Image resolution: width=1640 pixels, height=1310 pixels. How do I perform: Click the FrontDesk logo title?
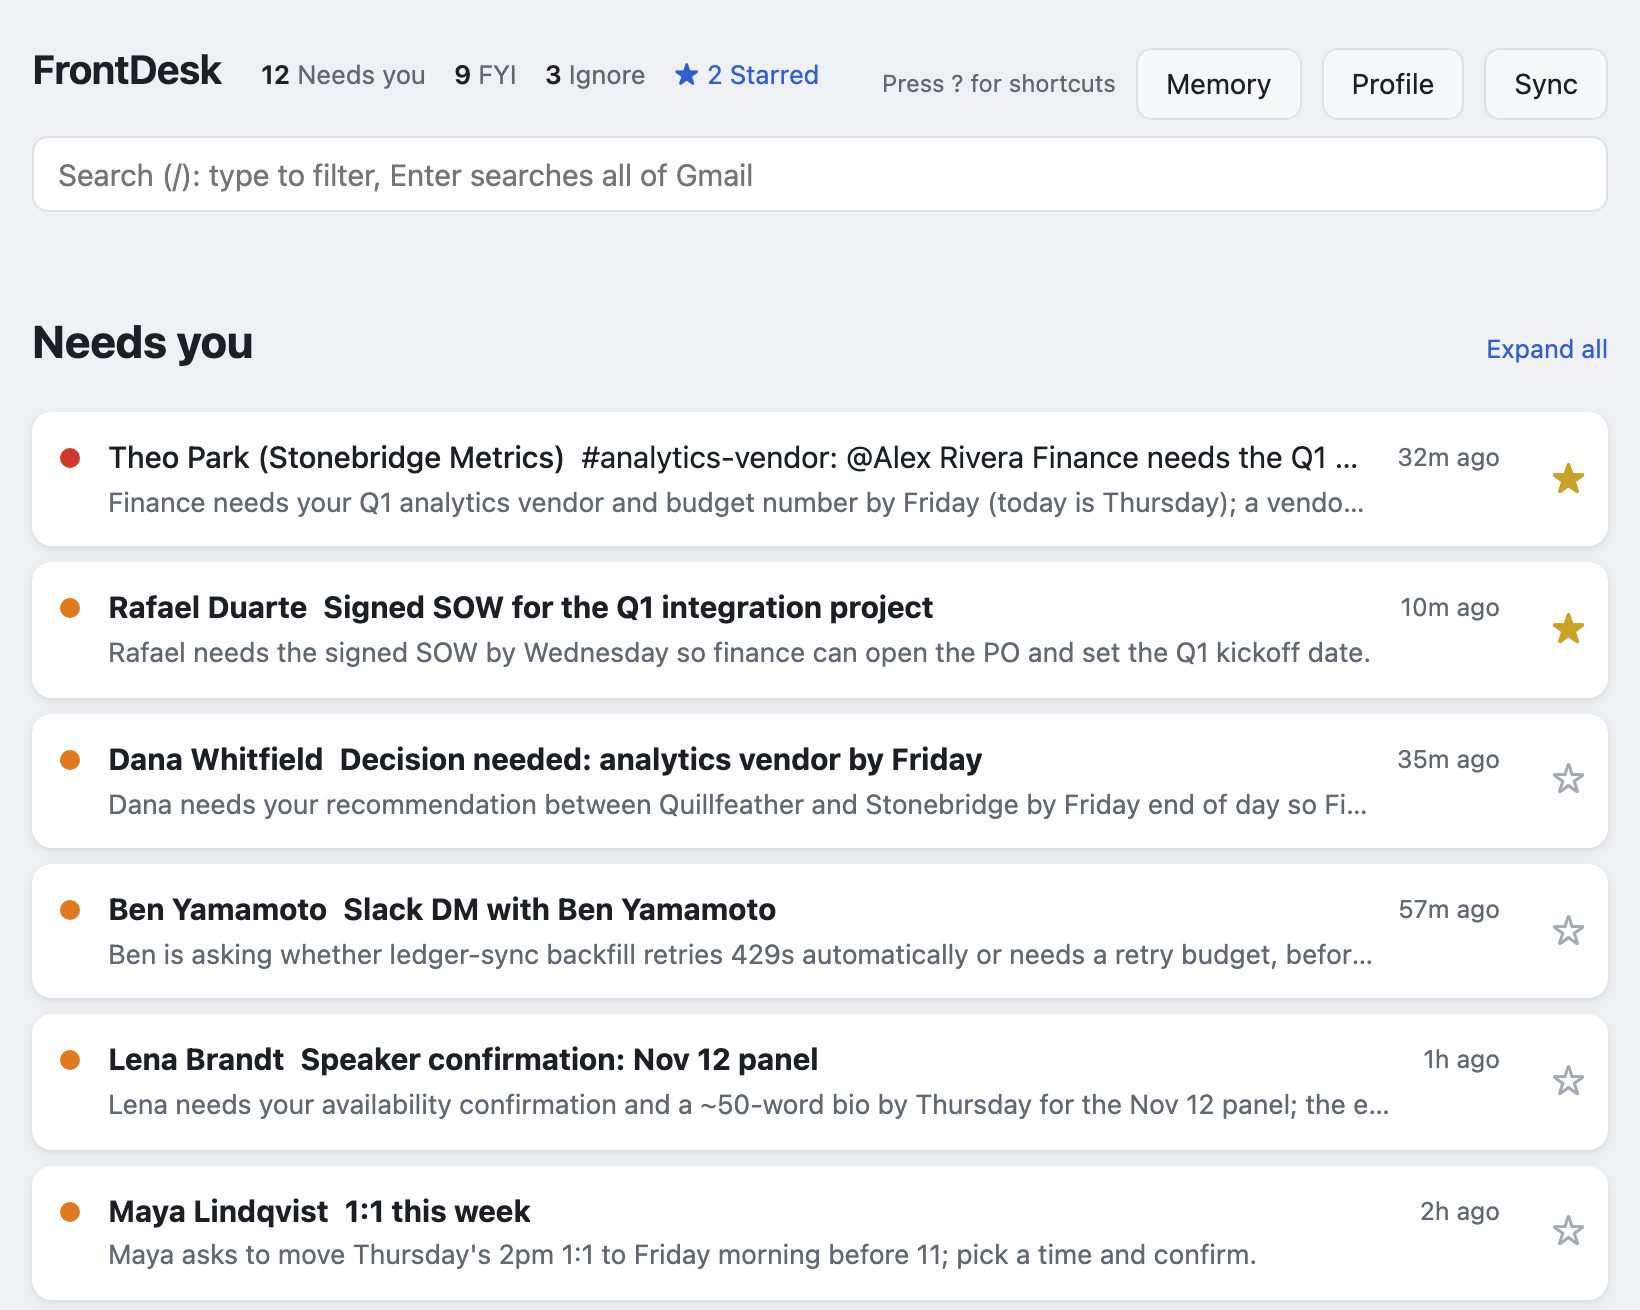[x=127, y=71]
